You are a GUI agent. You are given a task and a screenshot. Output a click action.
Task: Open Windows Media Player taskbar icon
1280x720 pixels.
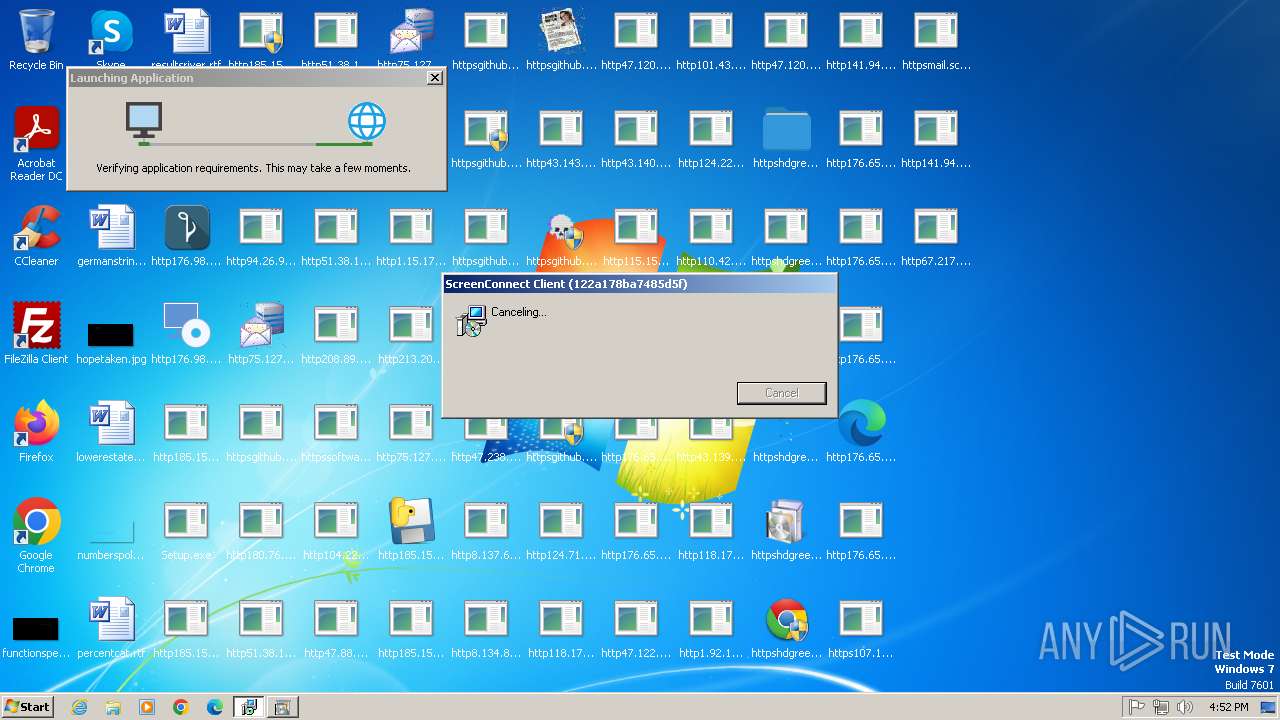click(147, 707)
